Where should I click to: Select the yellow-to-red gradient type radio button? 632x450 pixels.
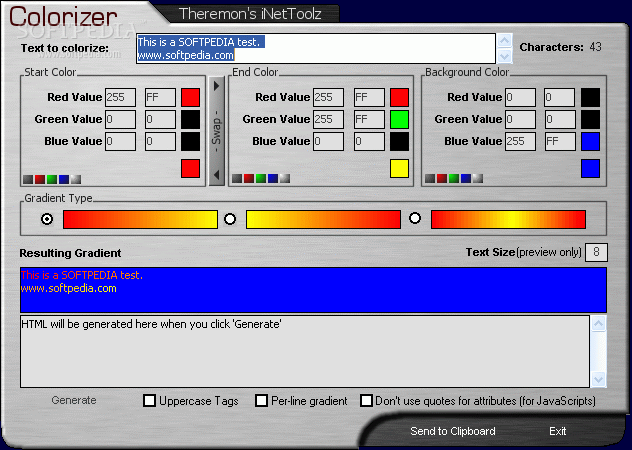point(230,219)
